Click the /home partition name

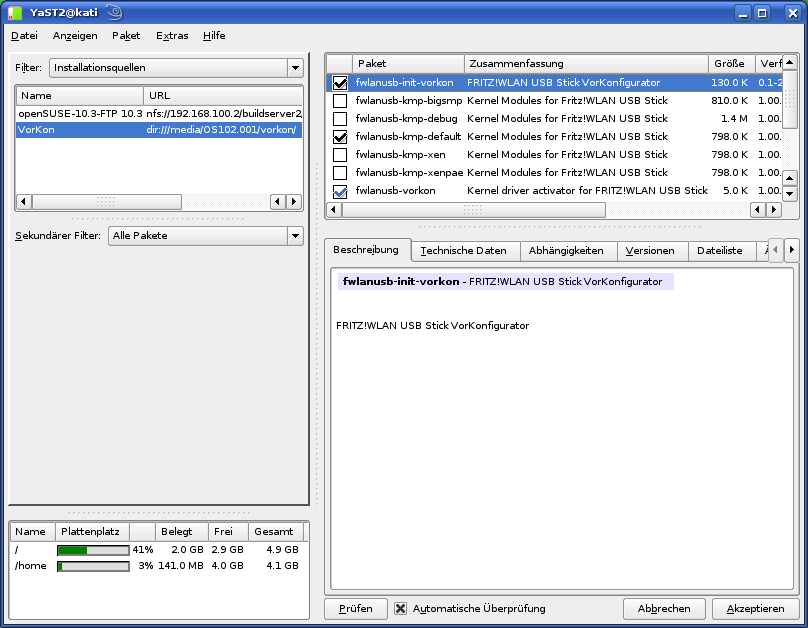30,566
